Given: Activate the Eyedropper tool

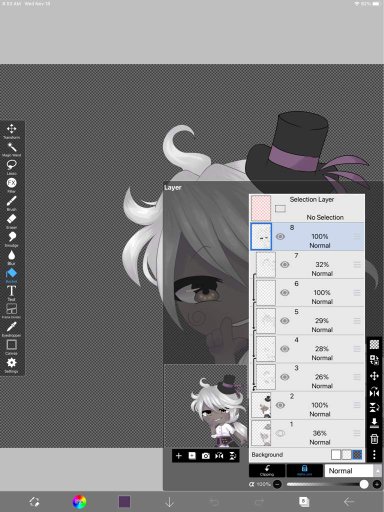Looking at the screenshot, I should (12, 329).
